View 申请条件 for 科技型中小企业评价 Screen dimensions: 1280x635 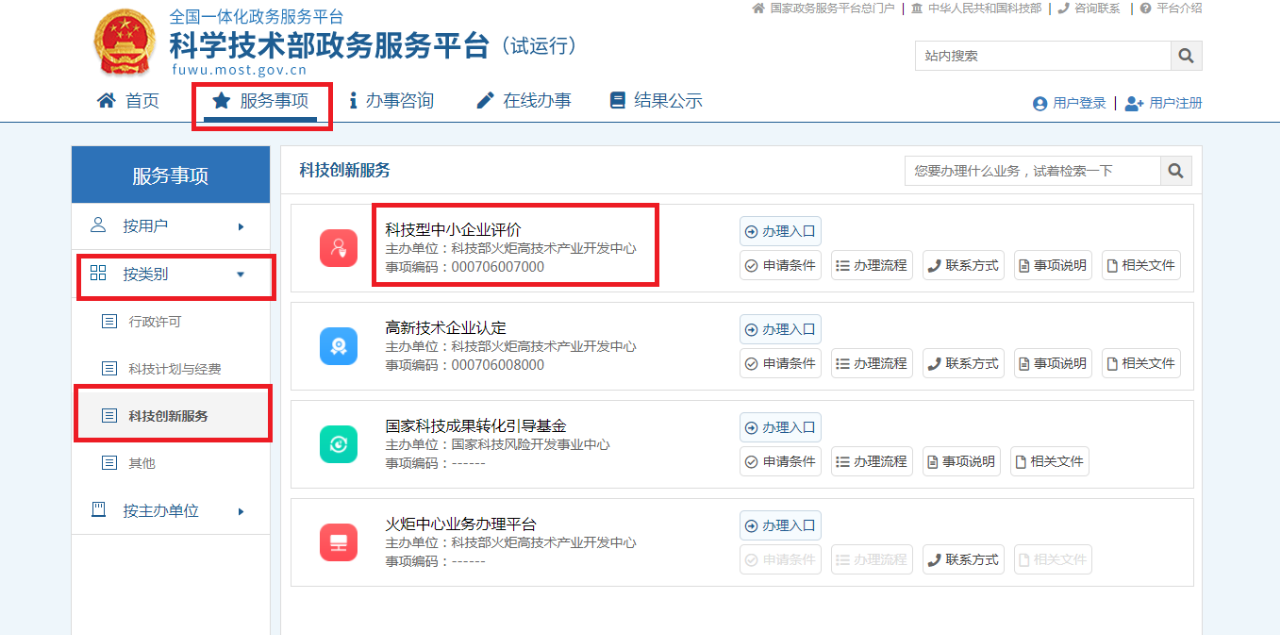[x=780, y=265]
